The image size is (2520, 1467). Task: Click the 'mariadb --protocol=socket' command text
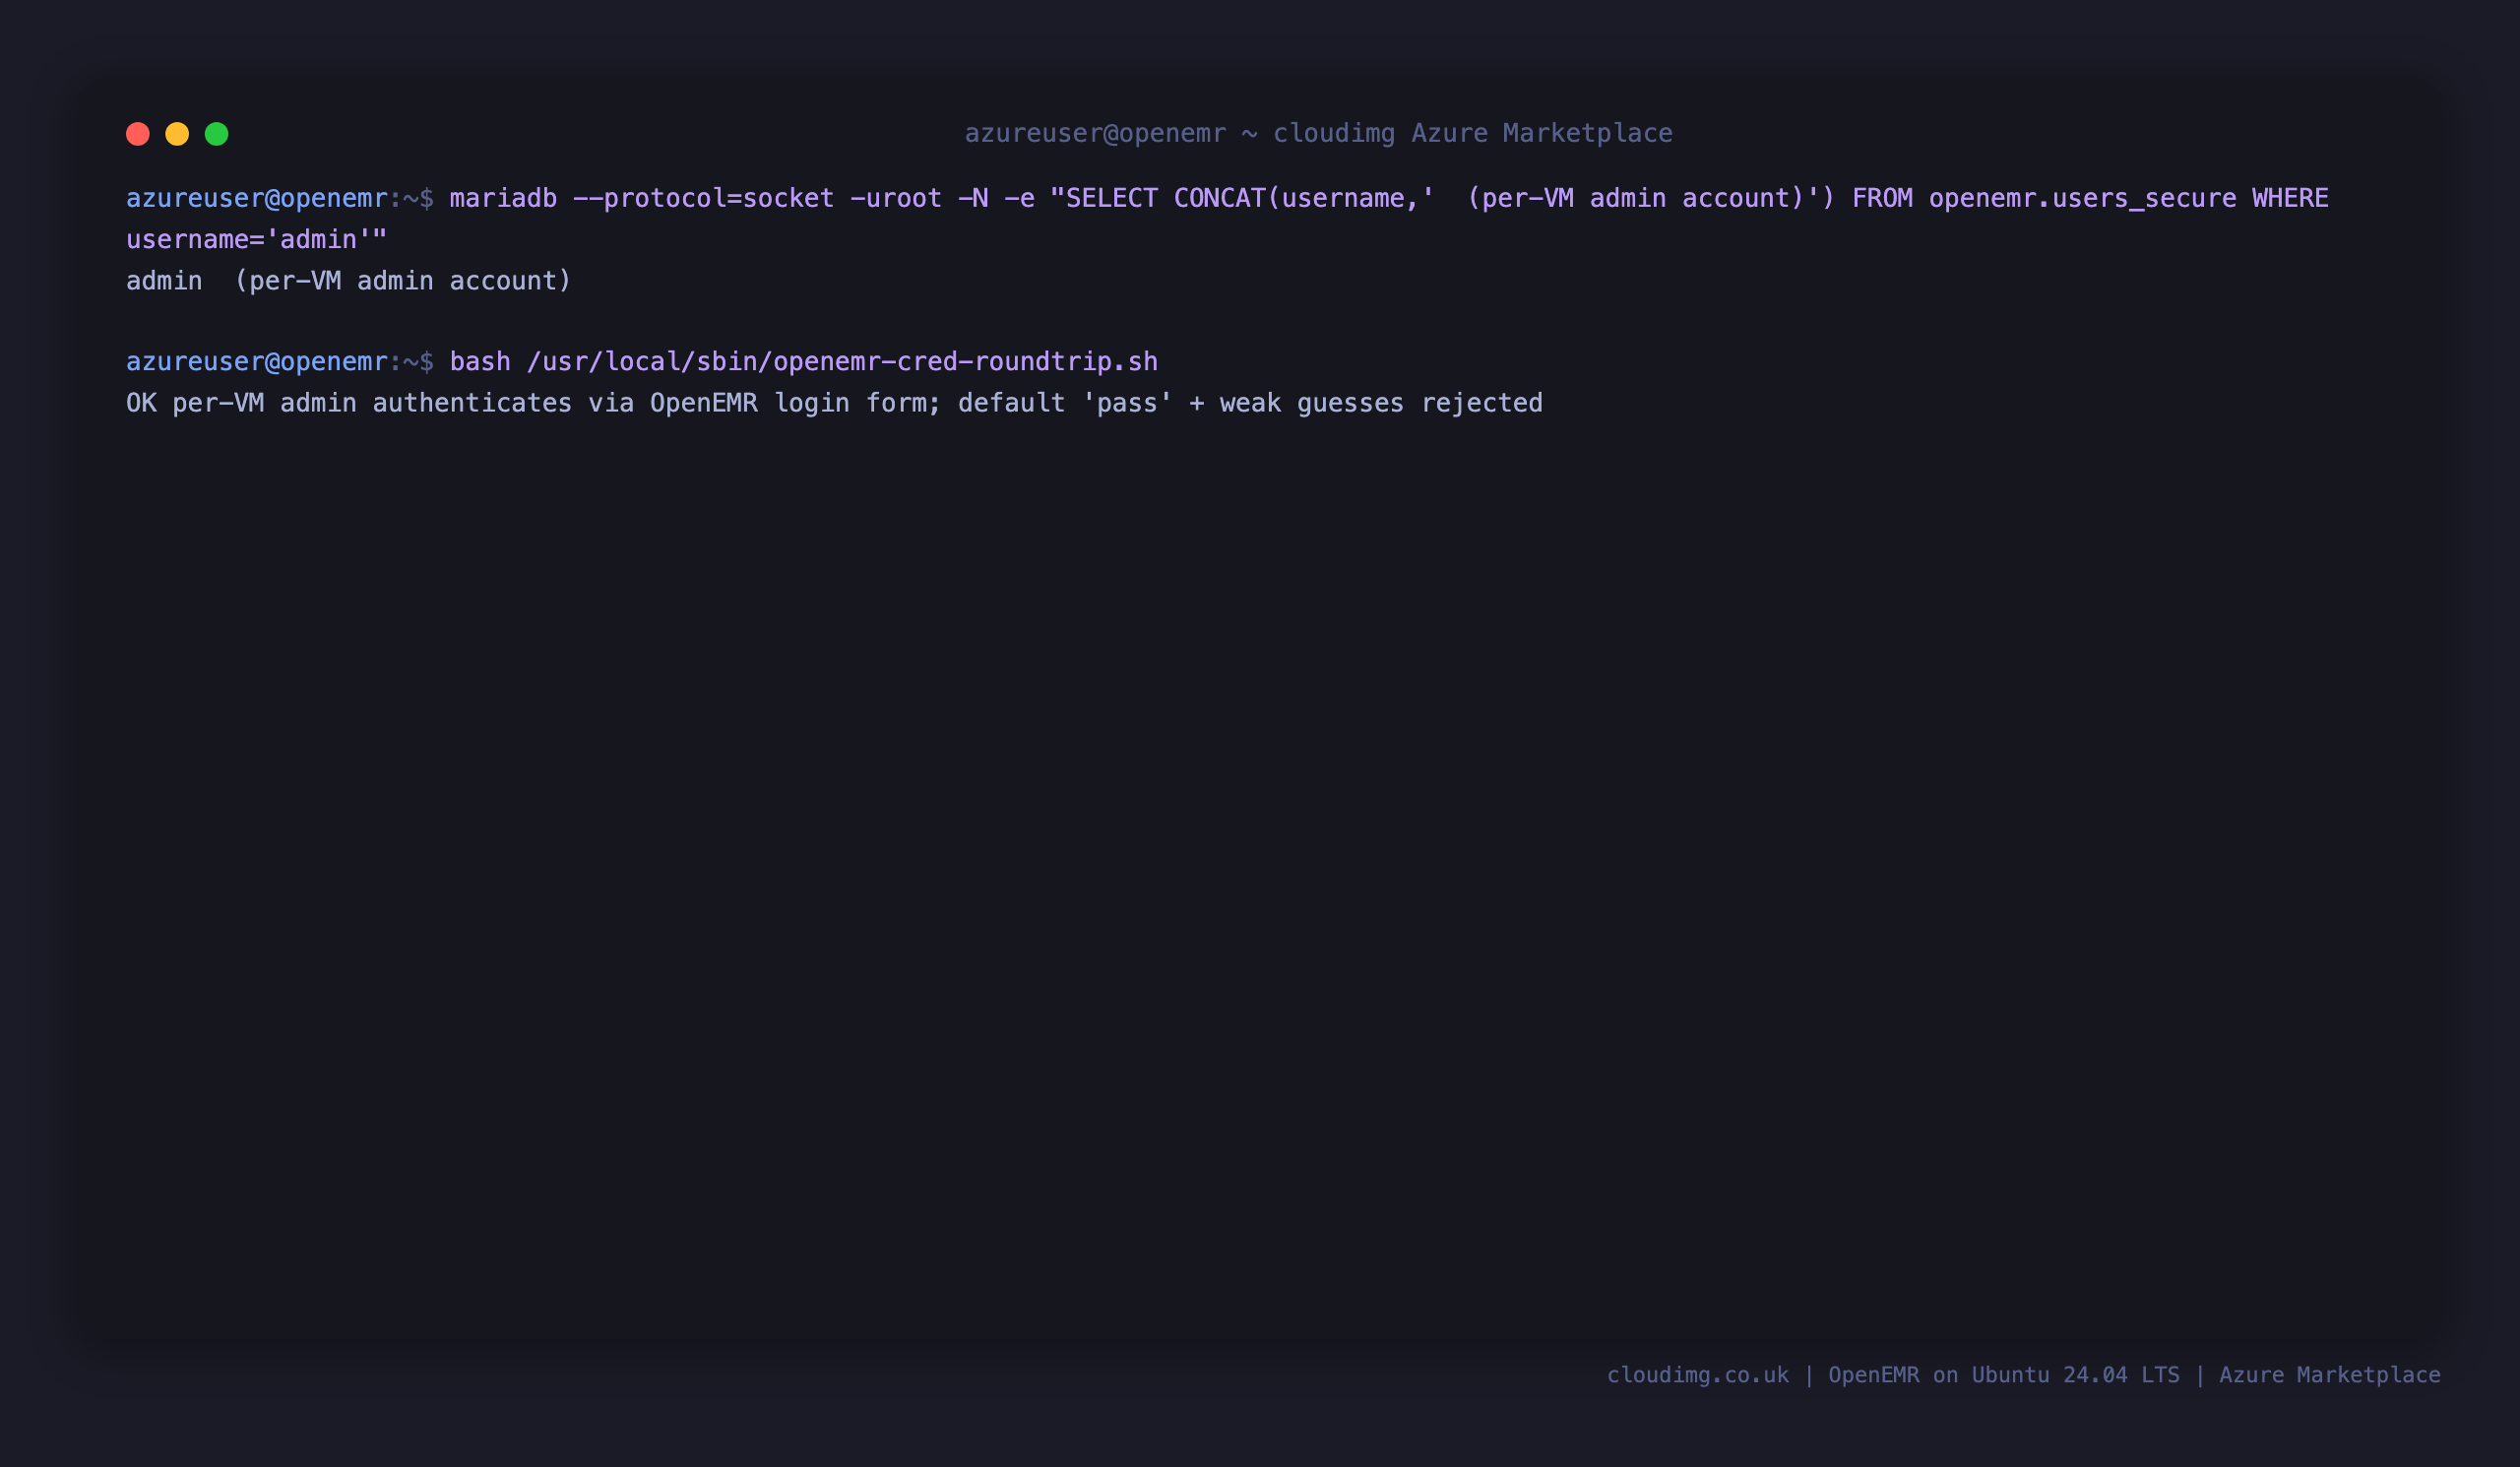(642, 198)
